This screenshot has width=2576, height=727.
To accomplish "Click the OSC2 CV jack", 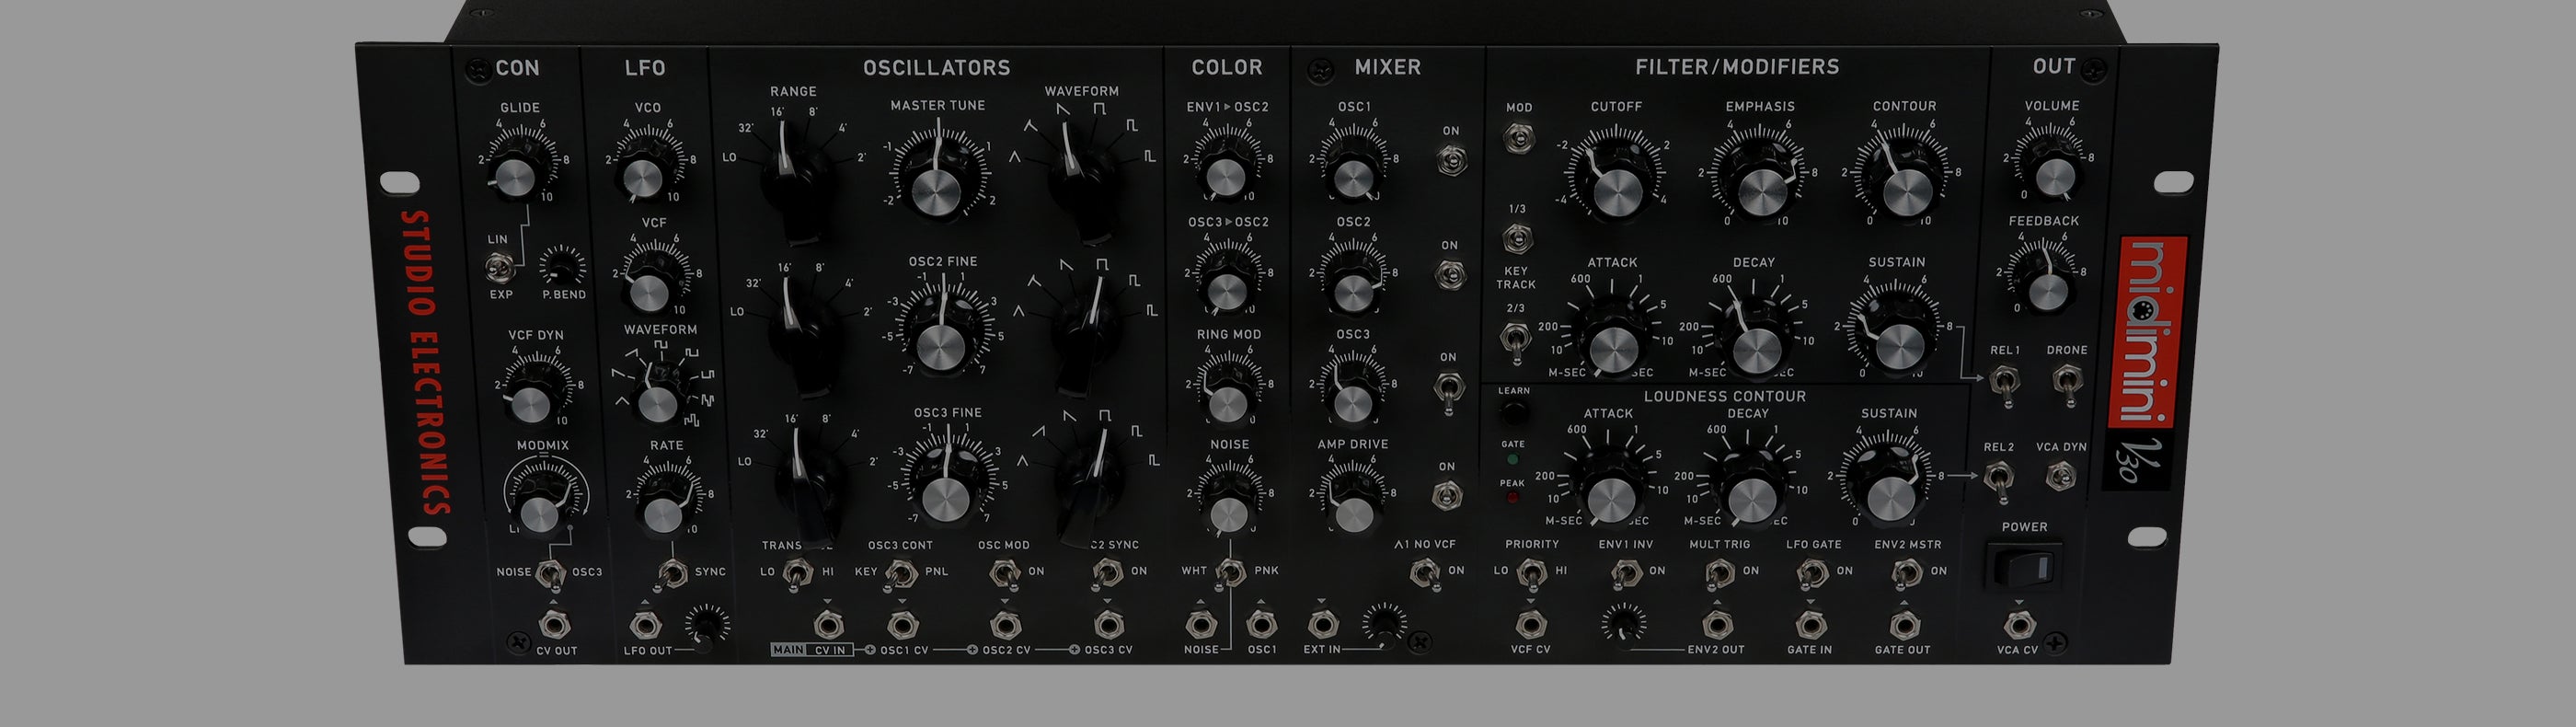I will pos(1004,625).
